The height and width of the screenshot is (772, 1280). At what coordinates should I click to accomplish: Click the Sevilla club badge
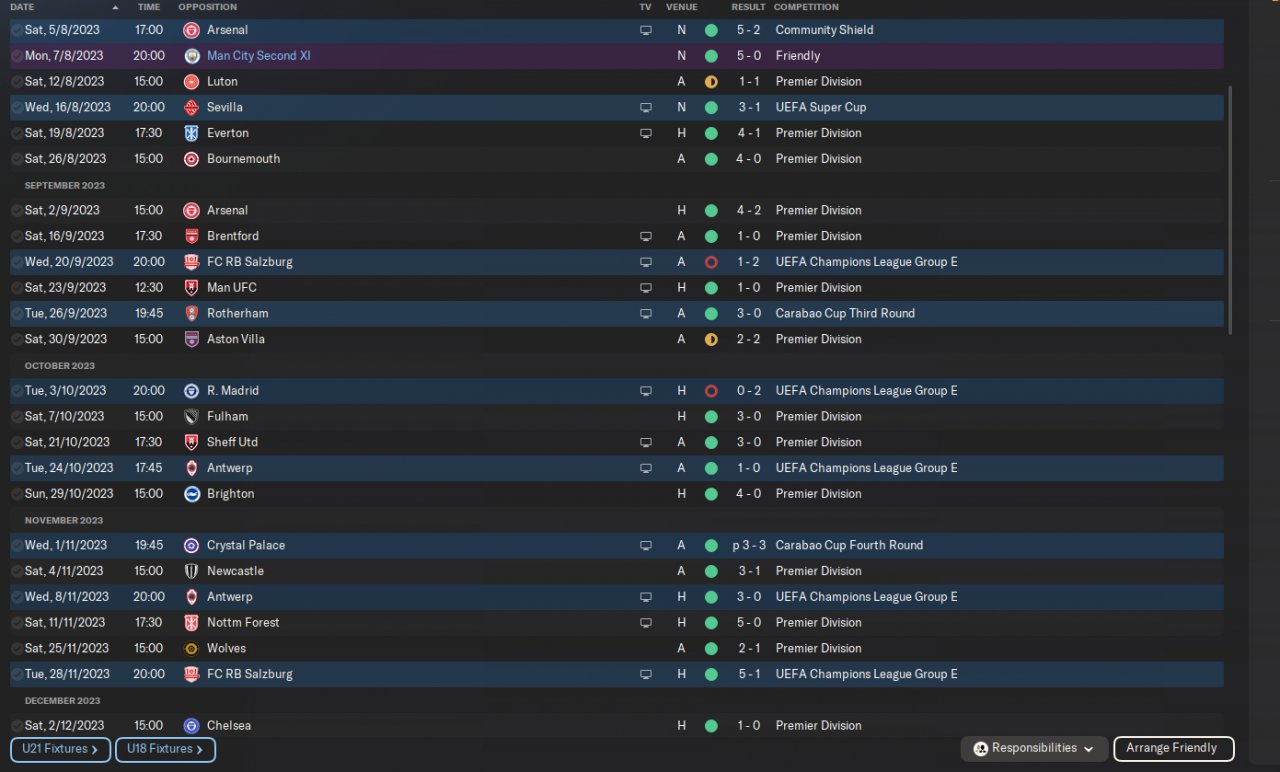(x=192, y=107)
